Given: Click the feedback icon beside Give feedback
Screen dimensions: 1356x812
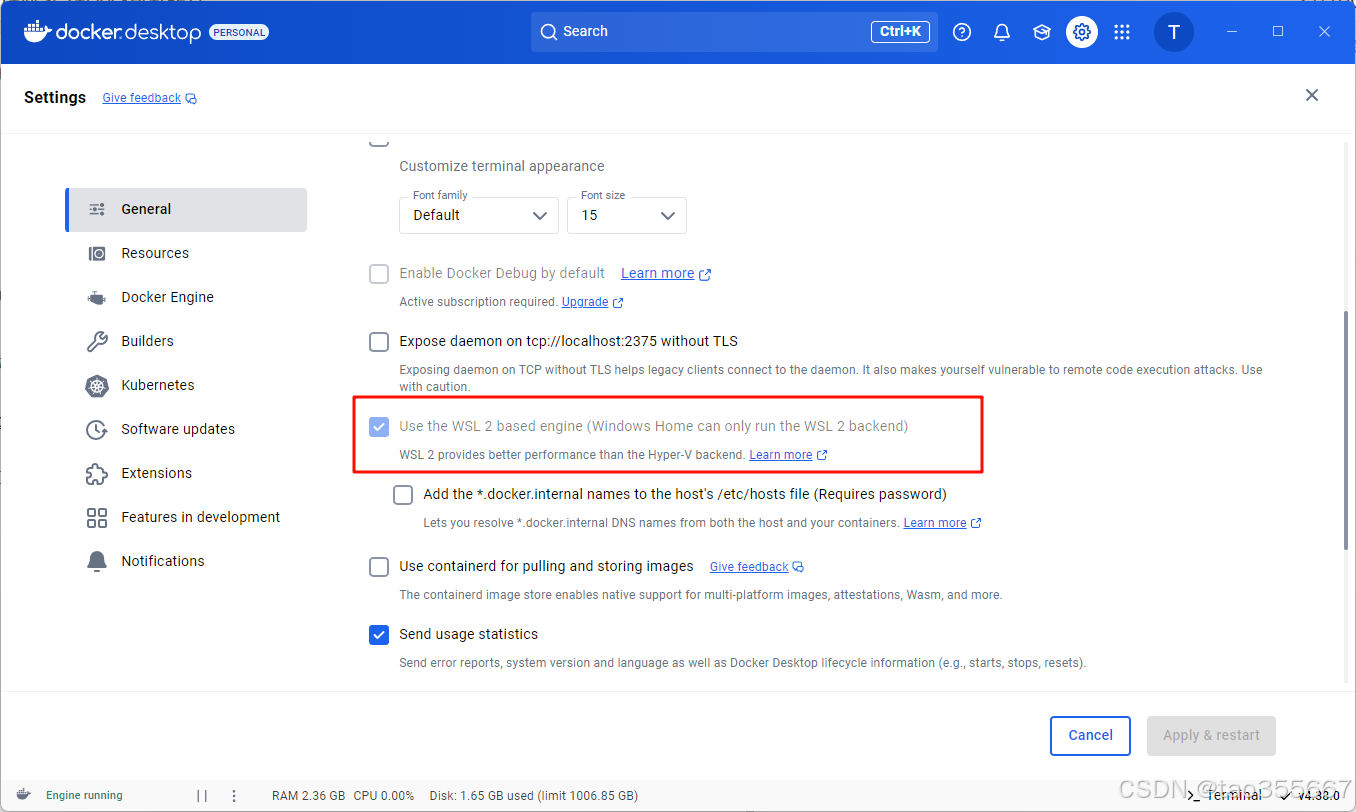Looking at the screenshot, I should pyautogui.click(x=191, y=99).
